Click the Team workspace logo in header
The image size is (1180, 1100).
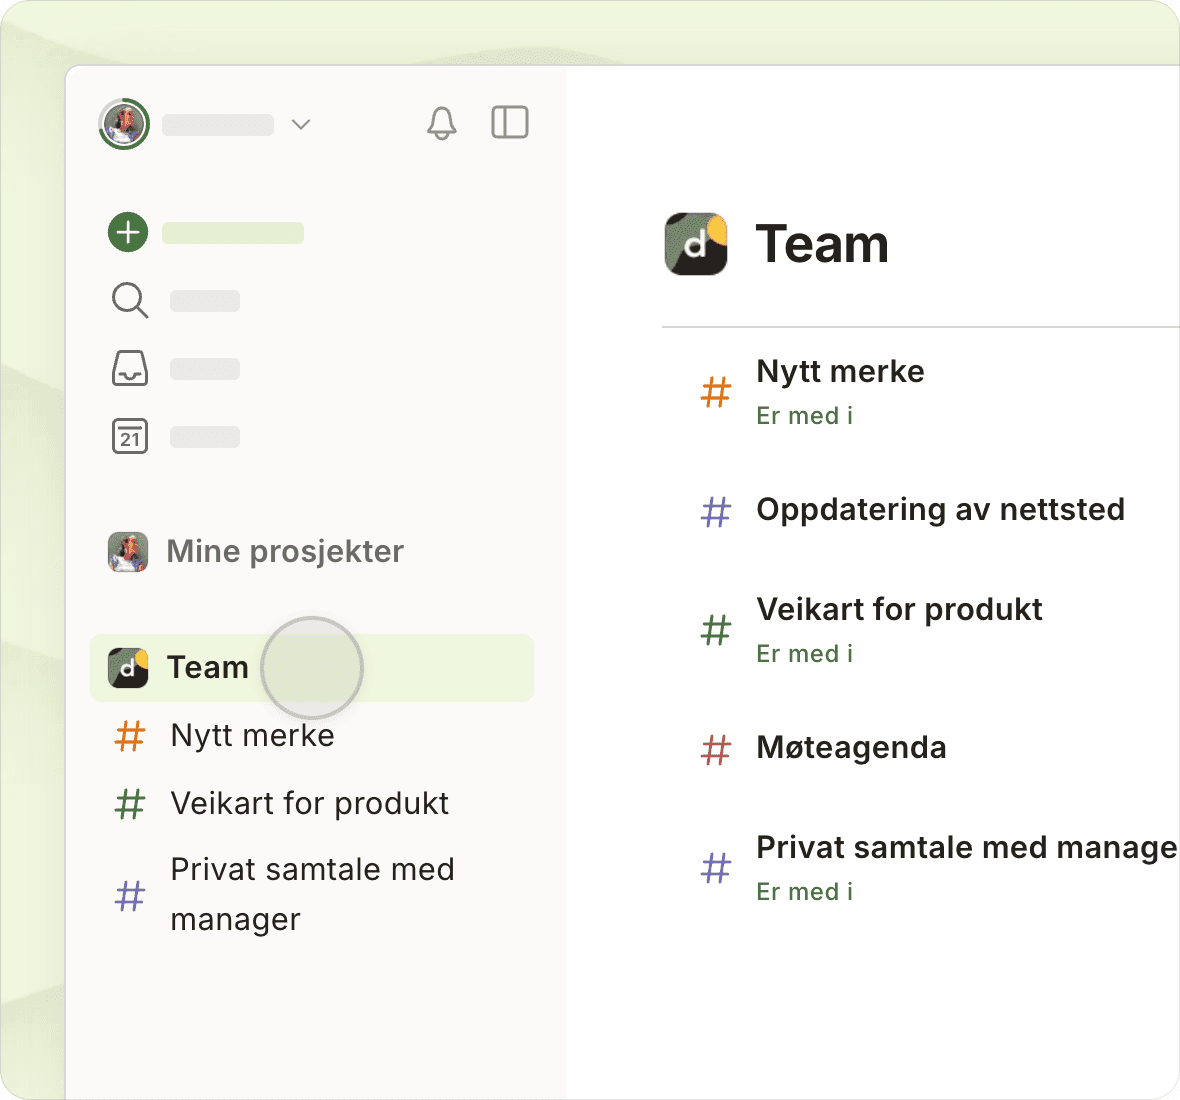tap(696, 244)
